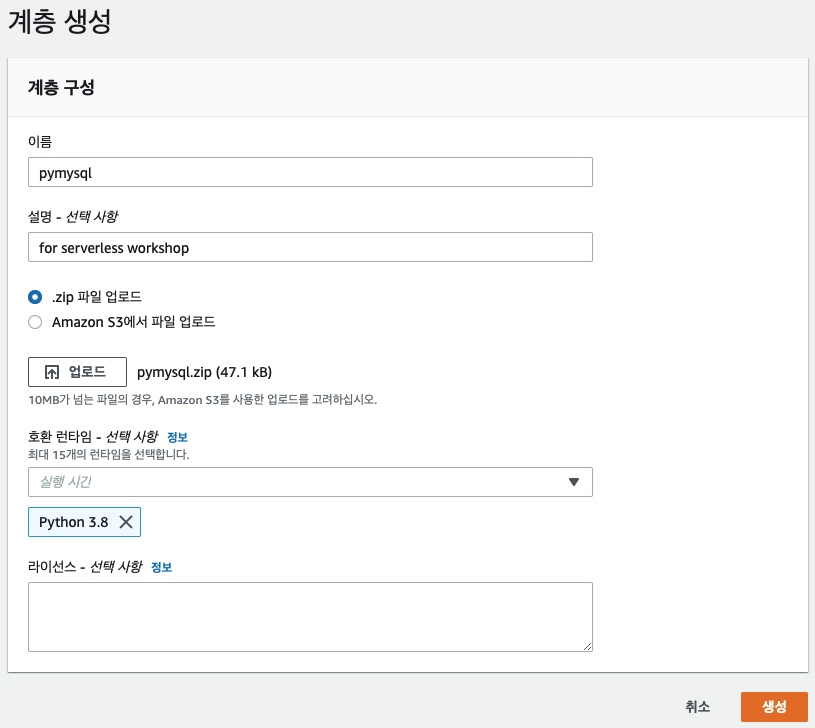The width and height of the screenshot is (815, 728).
Task: Click the 취소 button
Action: click(697, 706)
